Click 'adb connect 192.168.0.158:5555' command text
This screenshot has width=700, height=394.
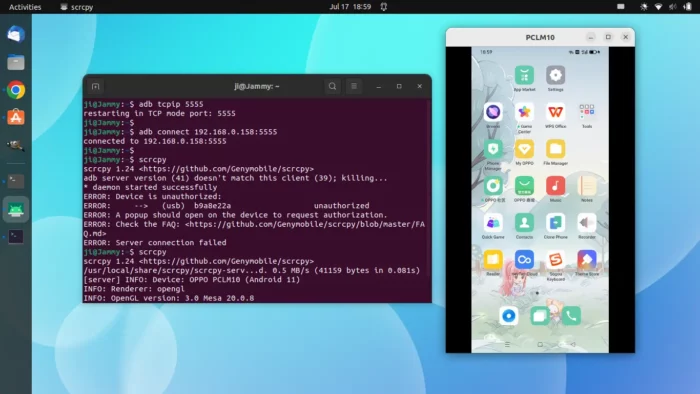tap(208, 132)
